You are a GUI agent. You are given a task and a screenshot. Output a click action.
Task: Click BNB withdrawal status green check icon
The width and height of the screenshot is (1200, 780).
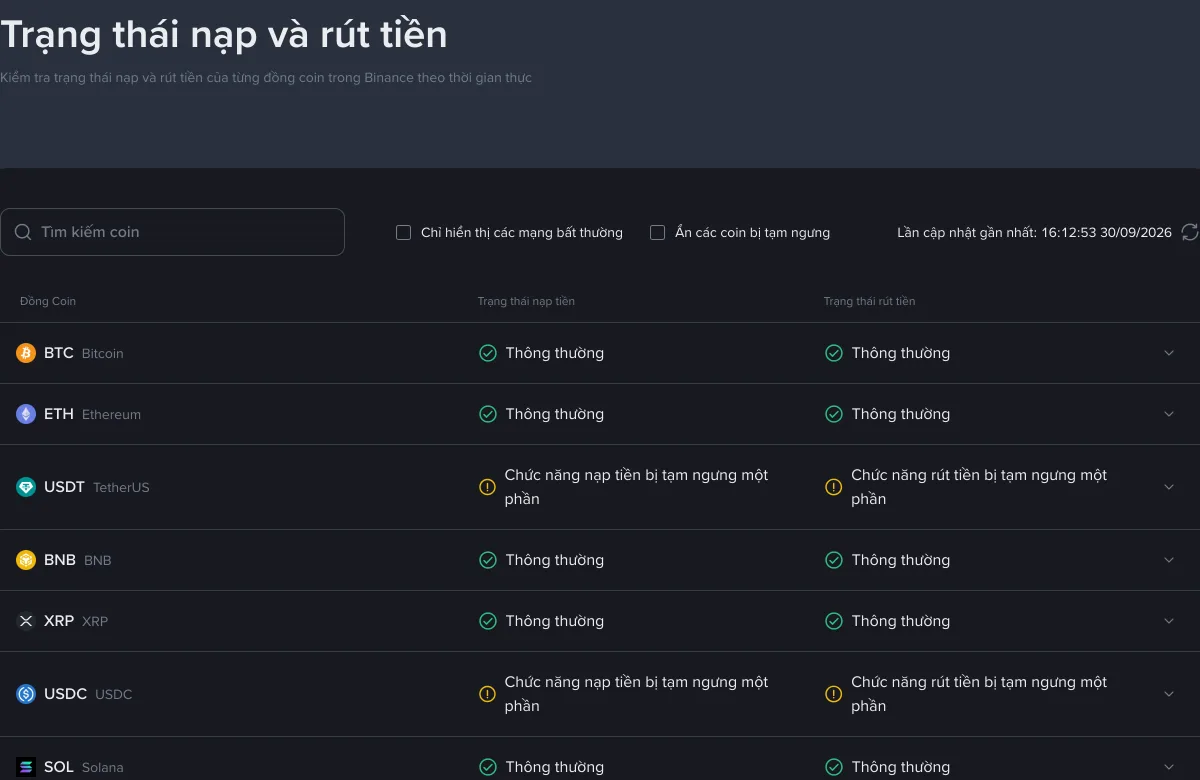coord(834,560)
